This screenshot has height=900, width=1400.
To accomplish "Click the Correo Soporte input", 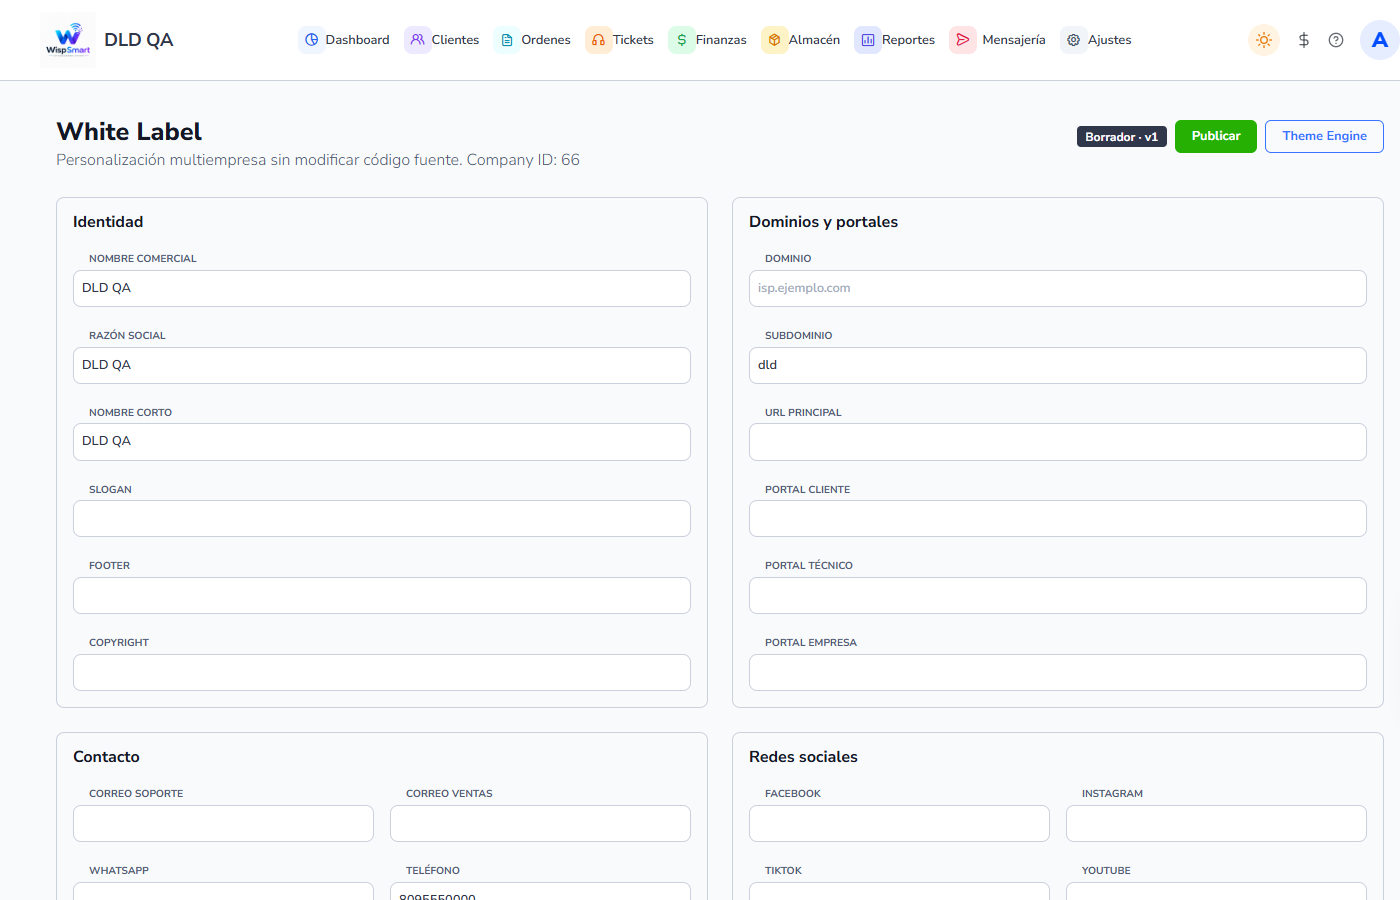I will [223, 823].
